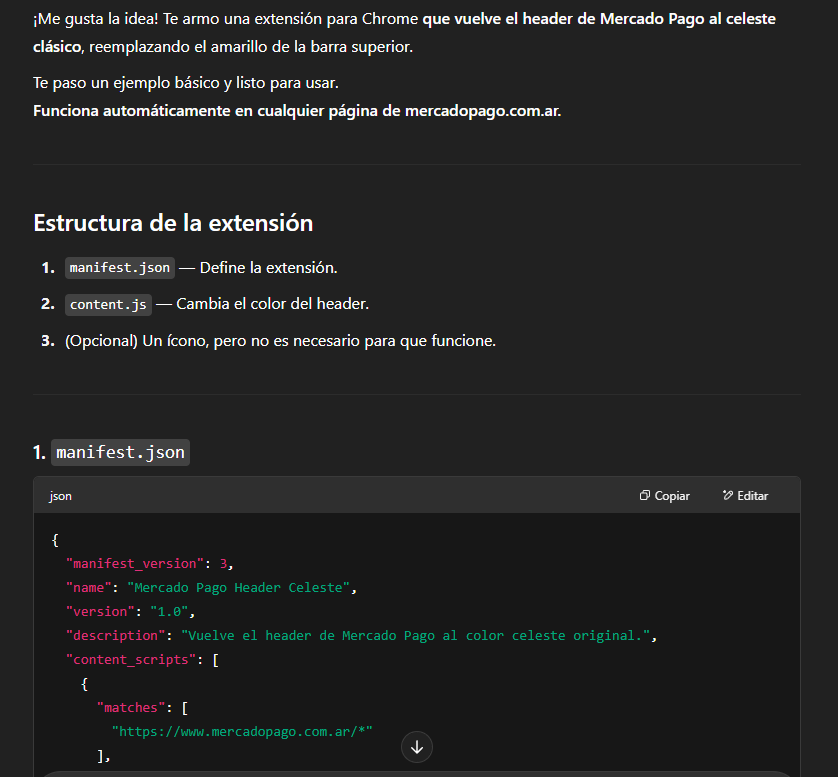Click the pencil icon beside Editar

pyautogui.click(x=727, y=495)
